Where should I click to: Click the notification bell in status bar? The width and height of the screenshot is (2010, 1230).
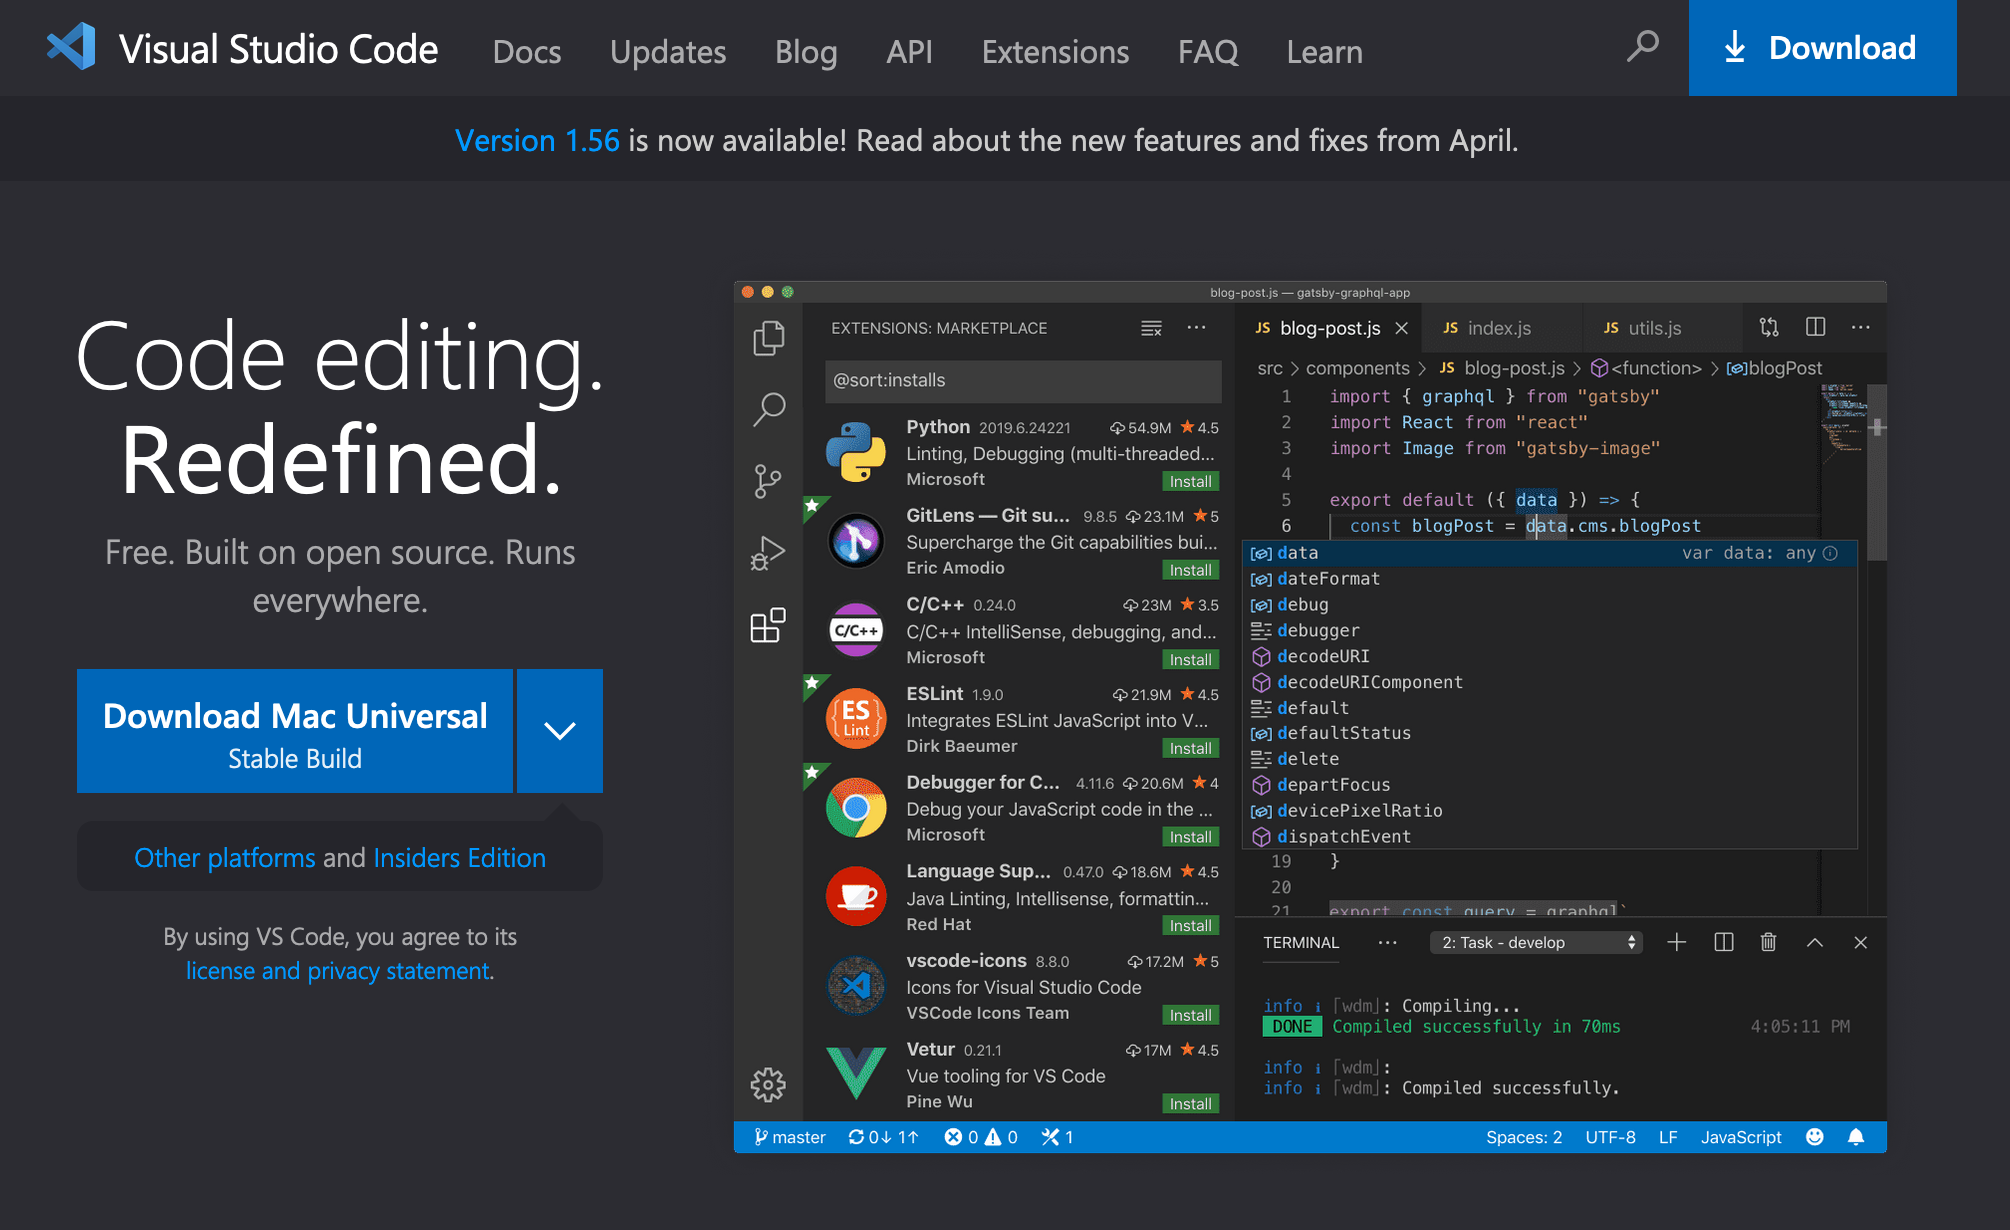(1856, 1137)
